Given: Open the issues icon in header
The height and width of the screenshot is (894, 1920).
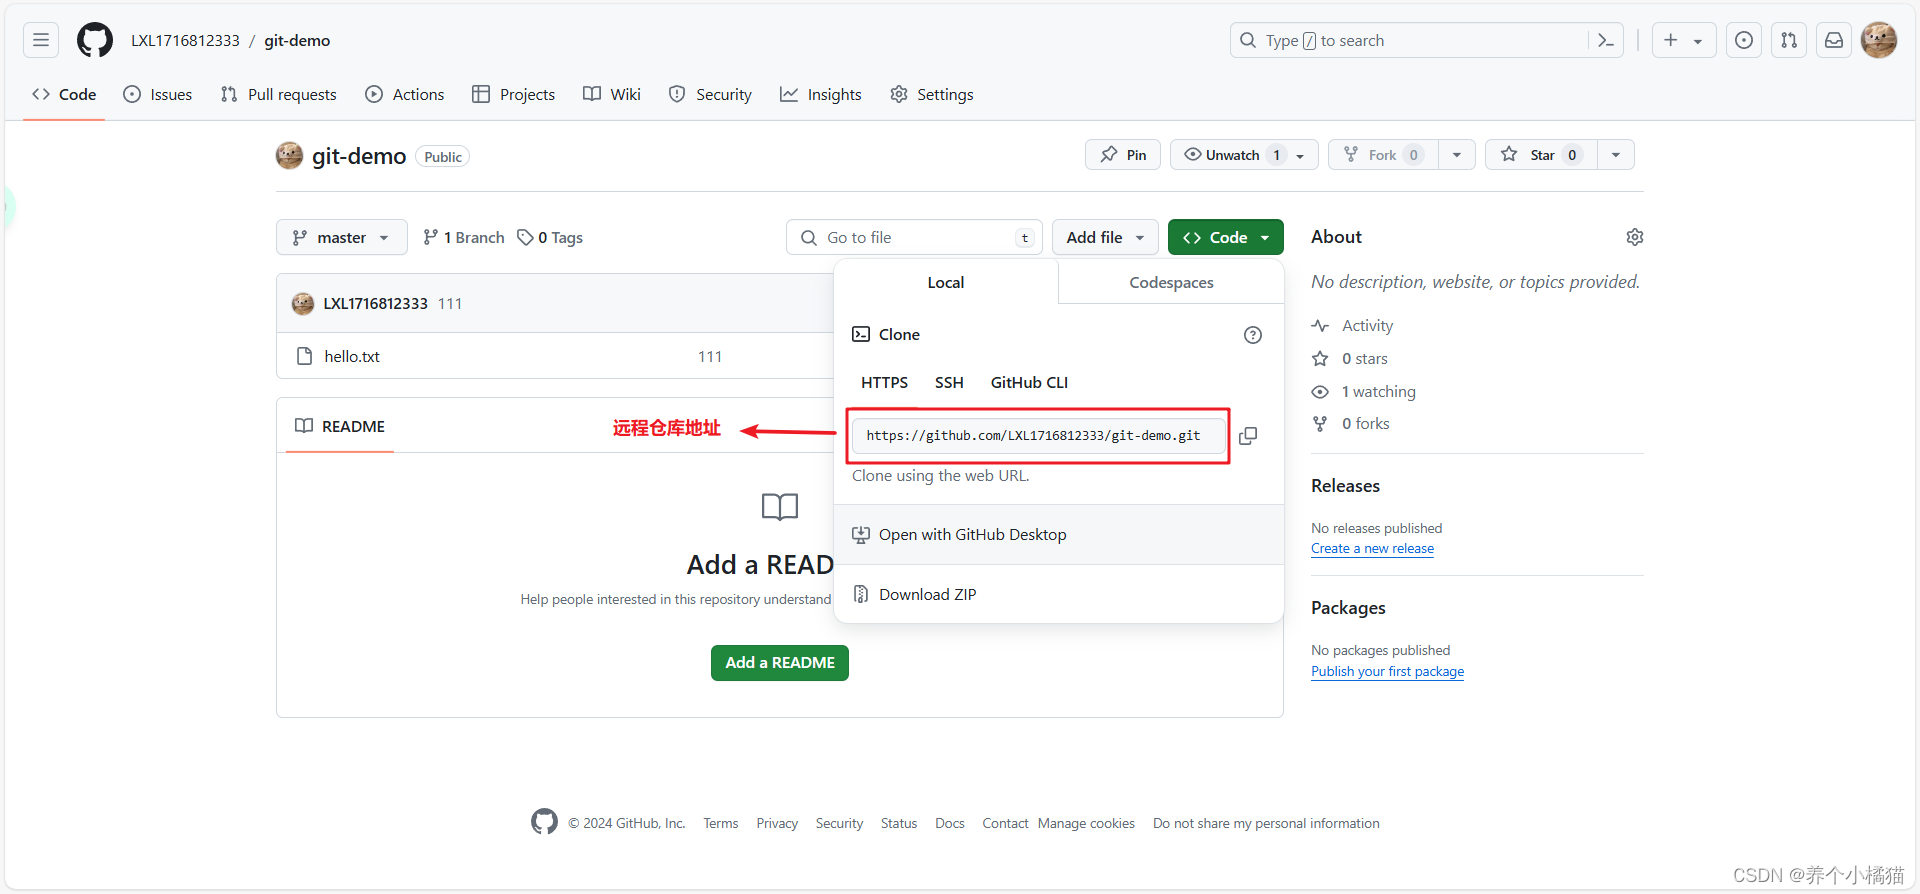Looking at the screenshot, I should 1744,40.
